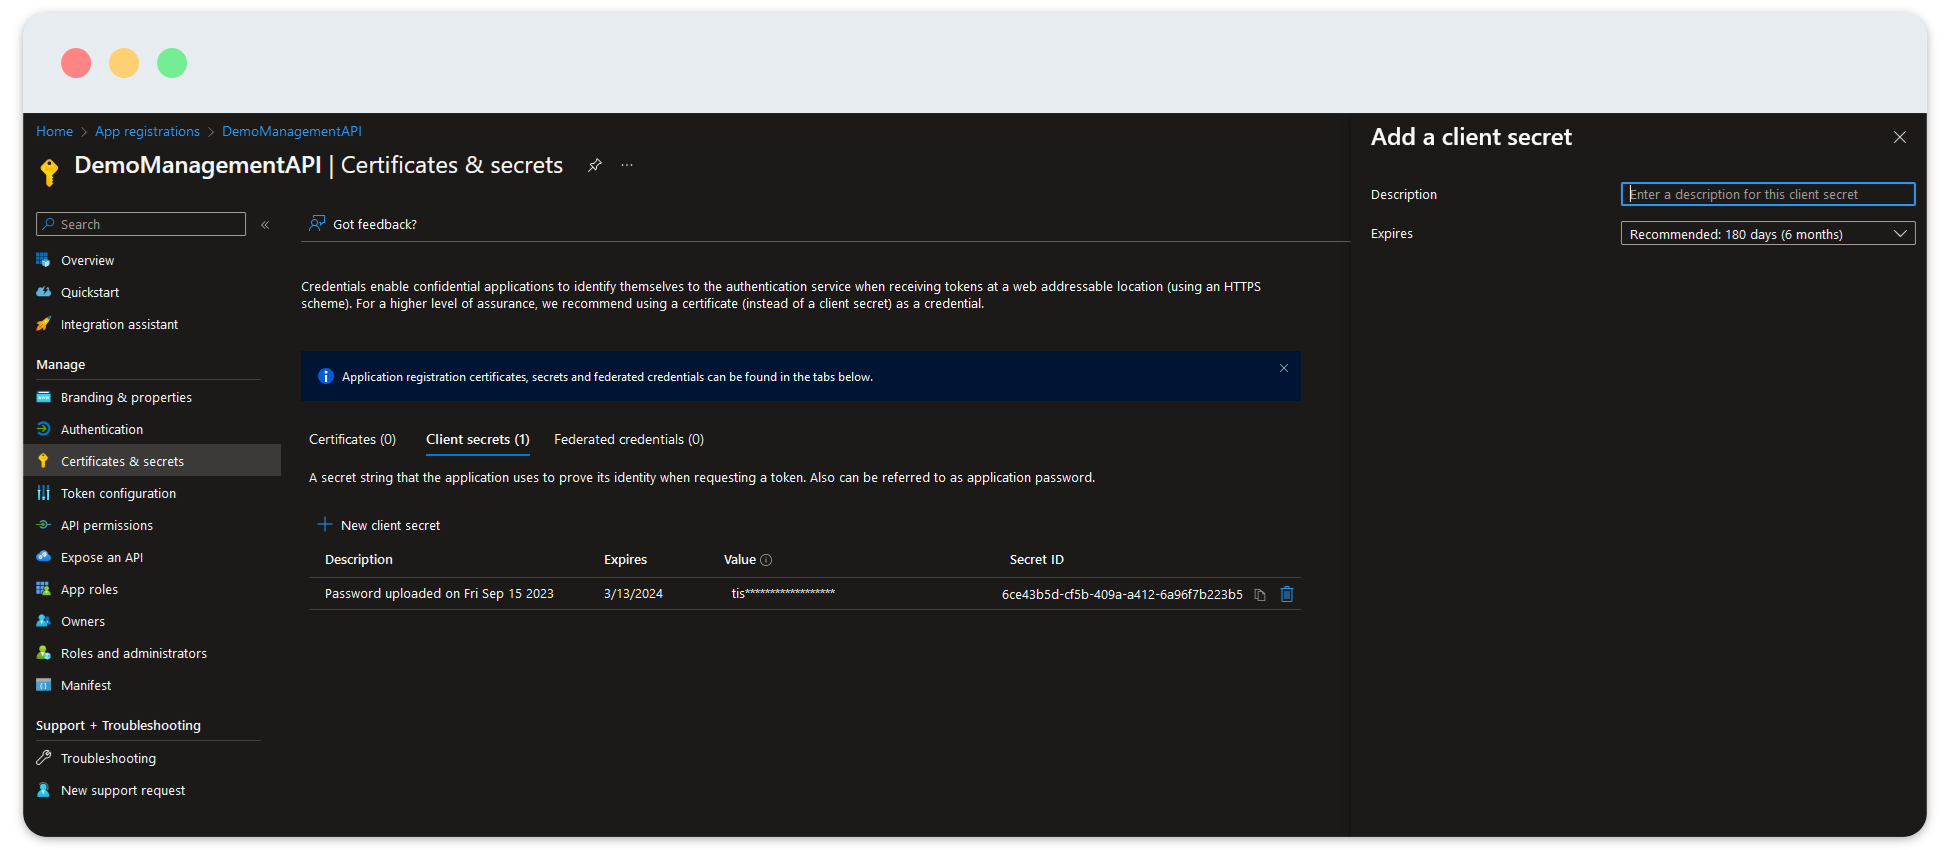This screenshot has width=1950, height=850.
Task: Dismiss the blue information banner
Action: pos(1284,368)
